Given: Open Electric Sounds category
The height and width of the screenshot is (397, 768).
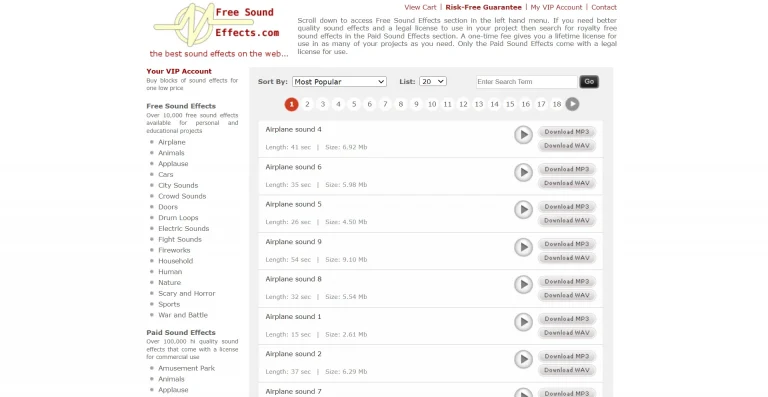Looking at the screenshot, I should [x=184, y=229].
